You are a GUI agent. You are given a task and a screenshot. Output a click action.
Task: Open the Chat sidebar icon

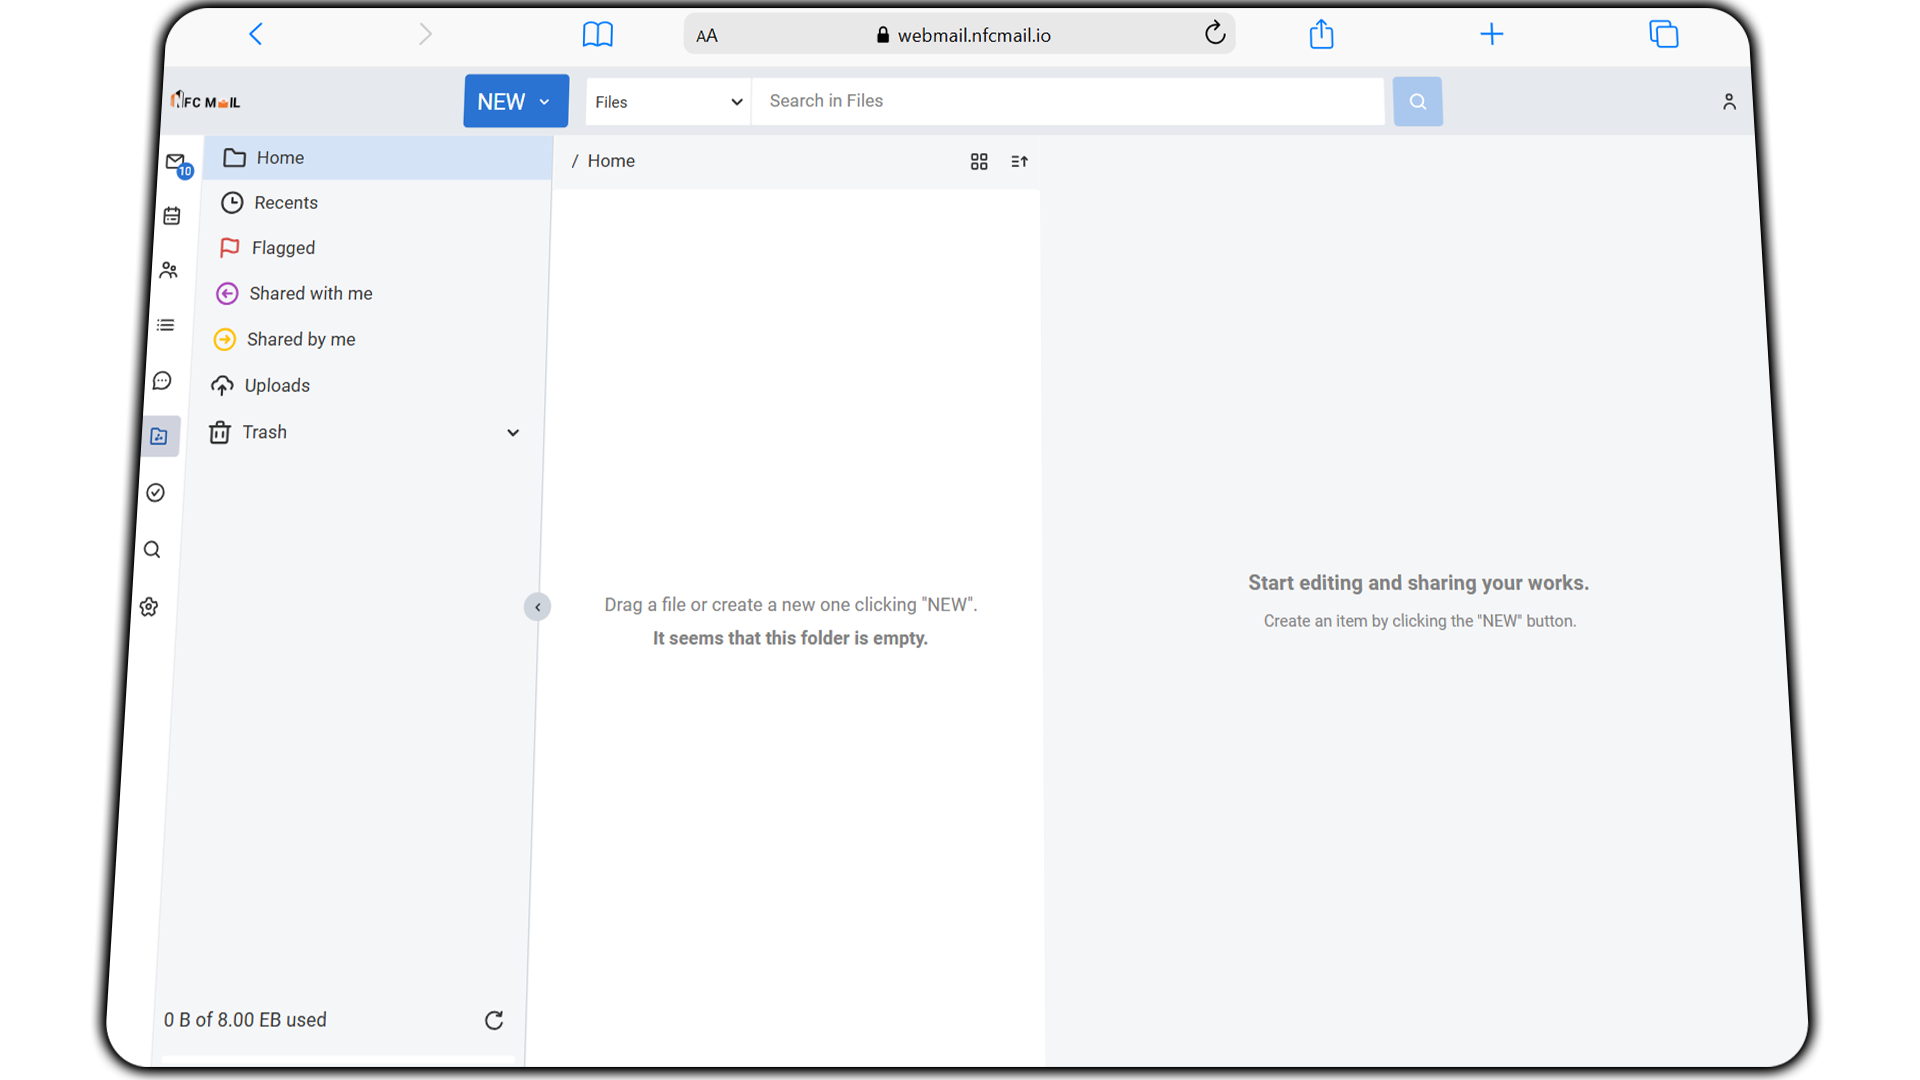[162, 381]
